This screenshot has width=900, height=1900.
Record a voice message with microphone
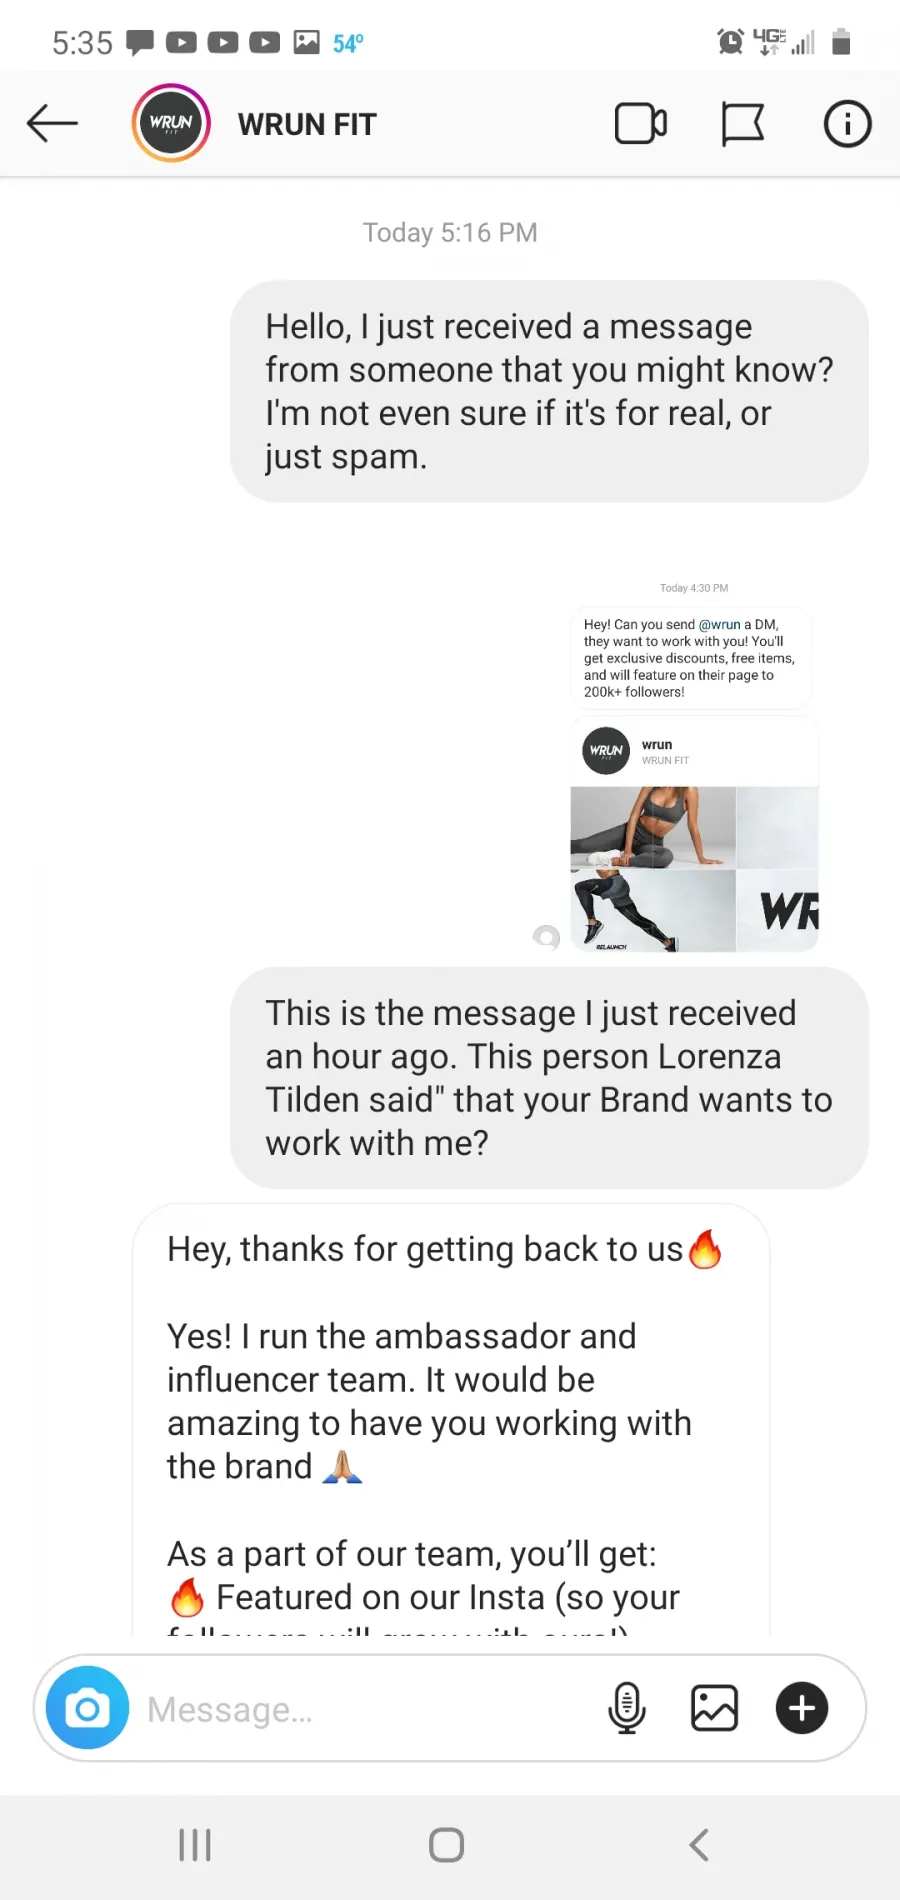(x=627, y=1708)
